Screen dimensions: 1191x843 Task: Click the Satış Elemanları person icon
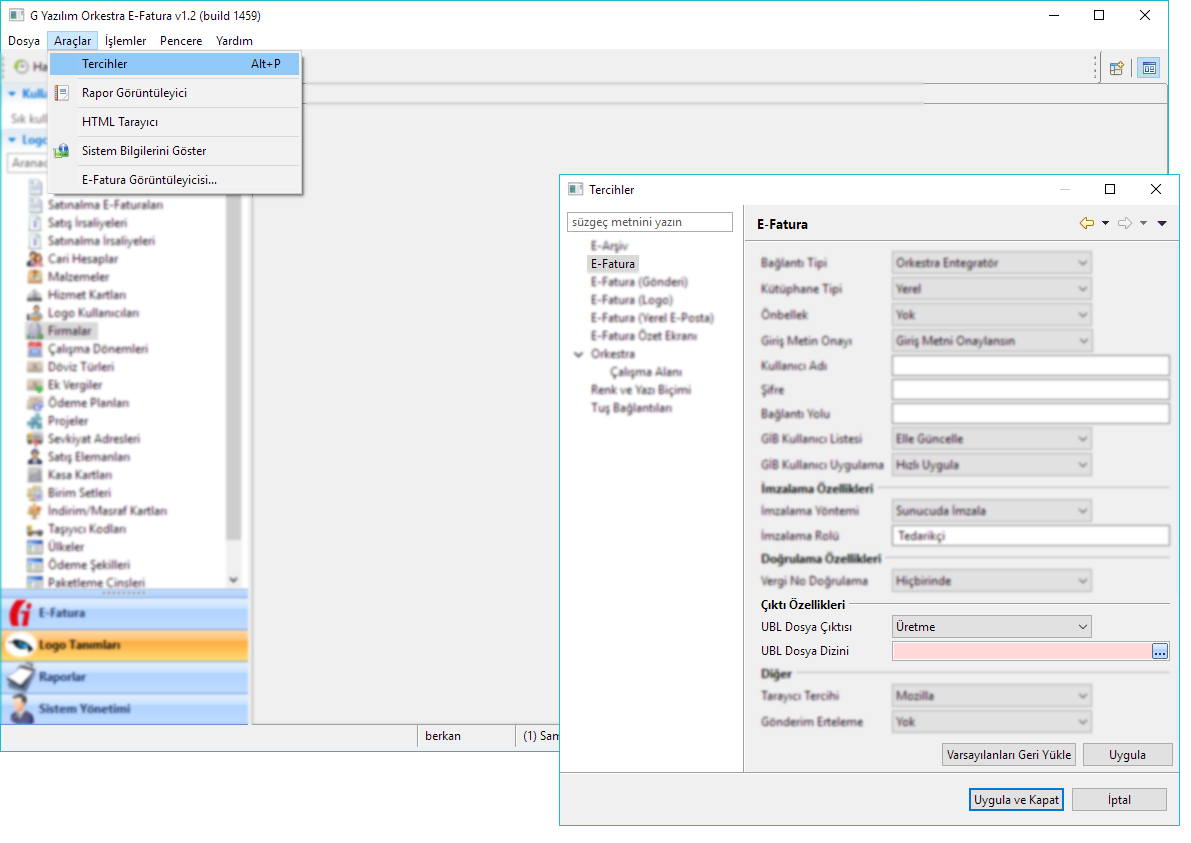(34, 457)
